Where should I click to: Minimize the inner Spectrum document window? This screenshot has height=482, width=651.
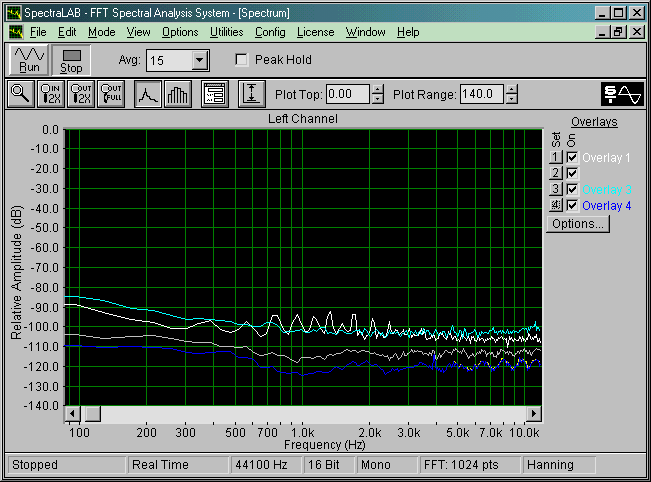click(x=603, y=32)
